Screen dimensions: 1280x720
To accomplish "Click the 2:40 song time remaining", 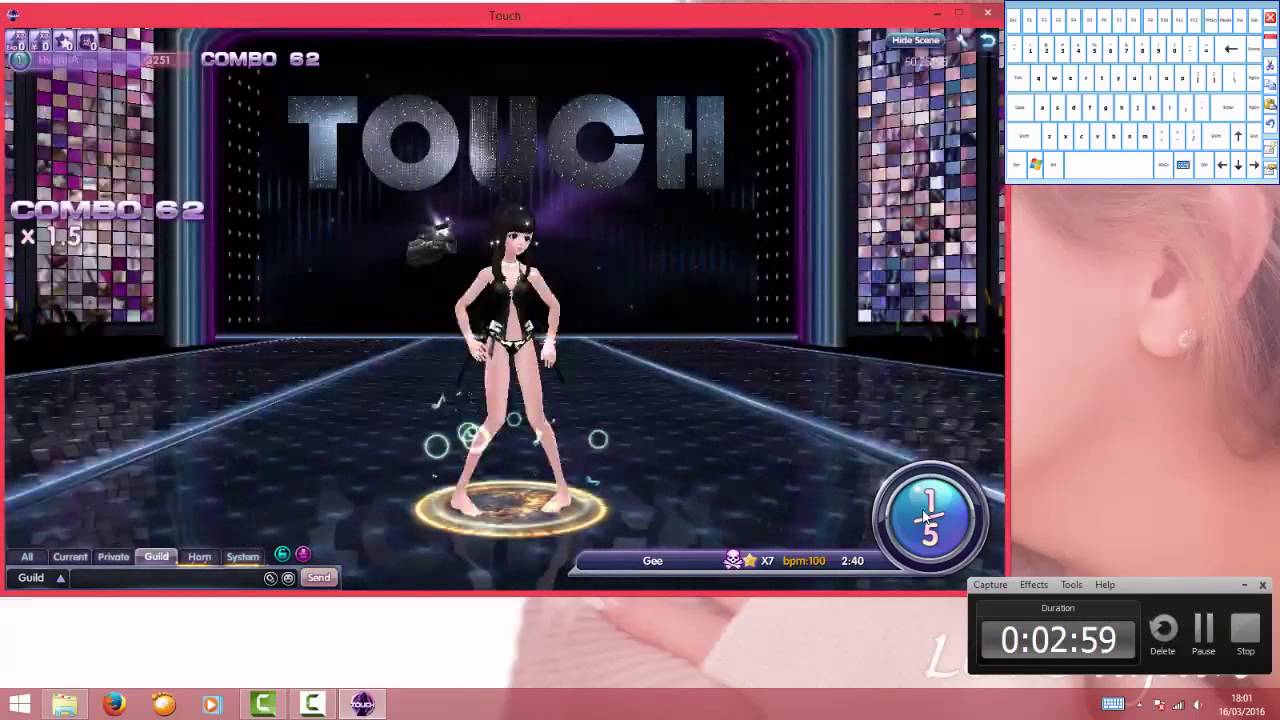I will [852, 561].
